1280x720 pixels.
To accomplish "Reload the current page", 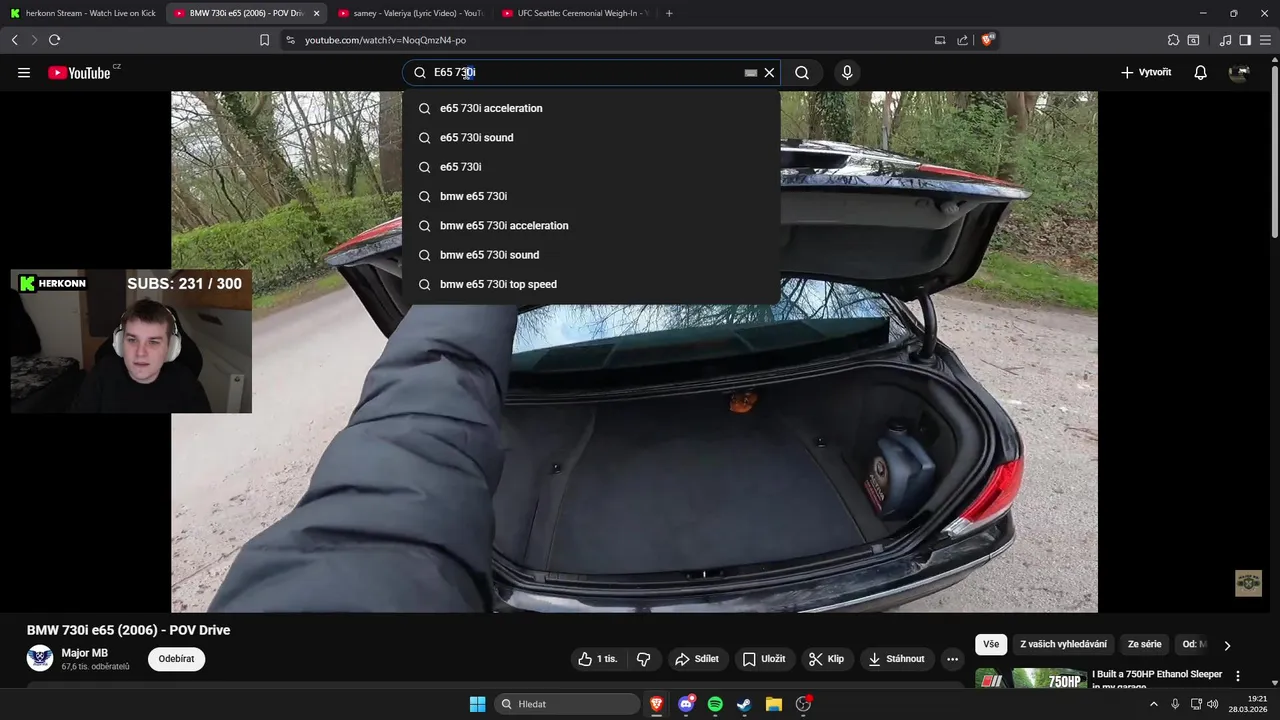I will coord(54,40).
